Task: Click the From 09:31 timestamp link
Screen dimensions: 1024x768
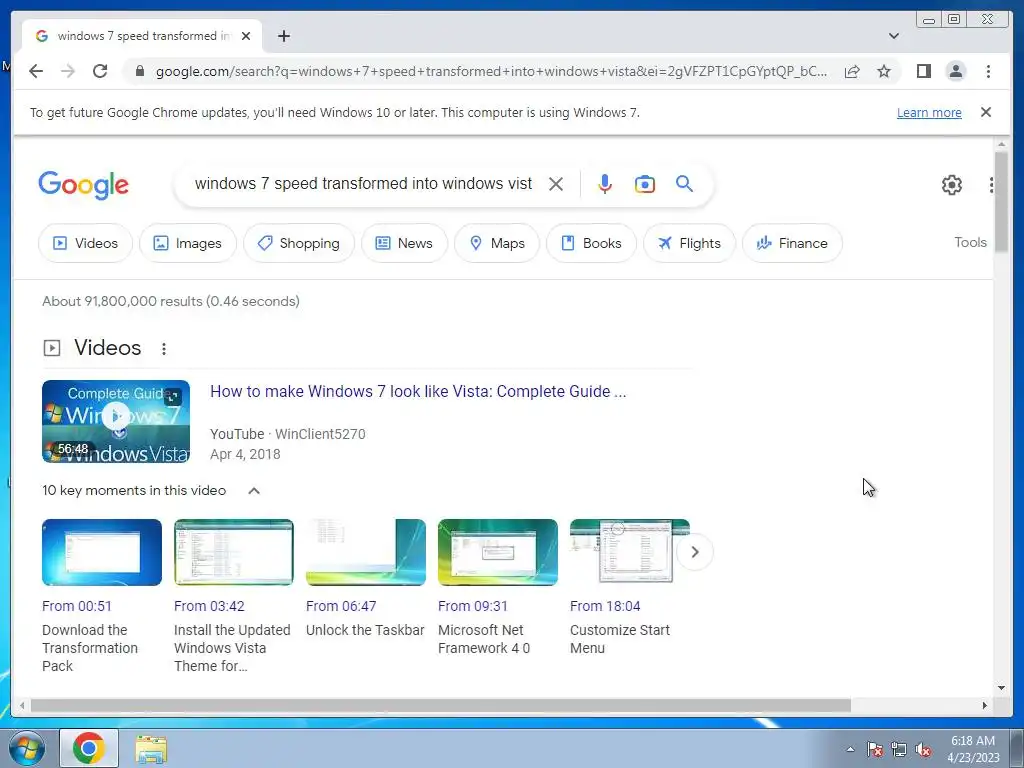Action: [x=473, y=606]
